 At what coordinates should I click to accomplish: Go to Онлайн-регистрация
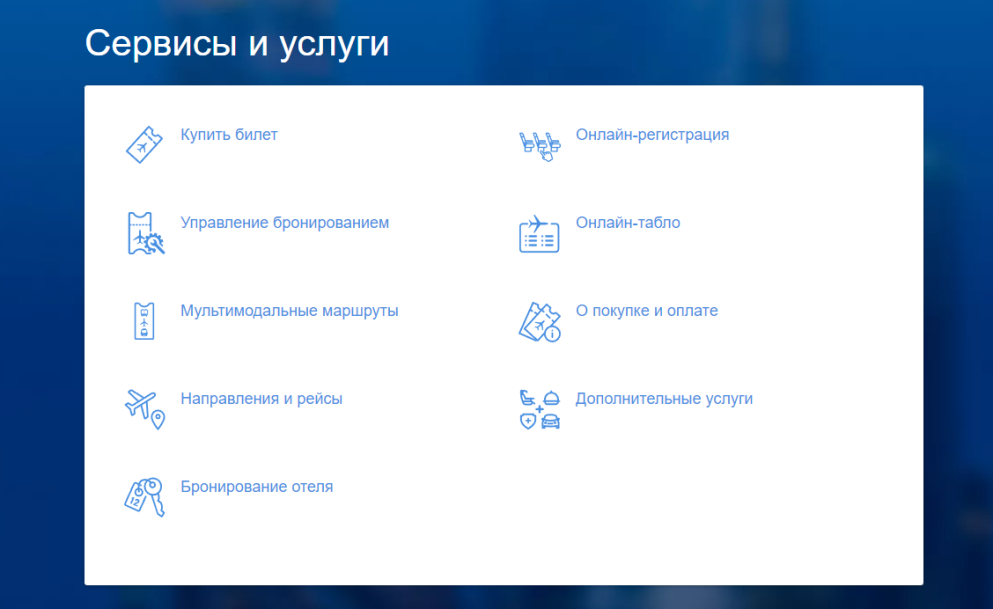point(652,135)
